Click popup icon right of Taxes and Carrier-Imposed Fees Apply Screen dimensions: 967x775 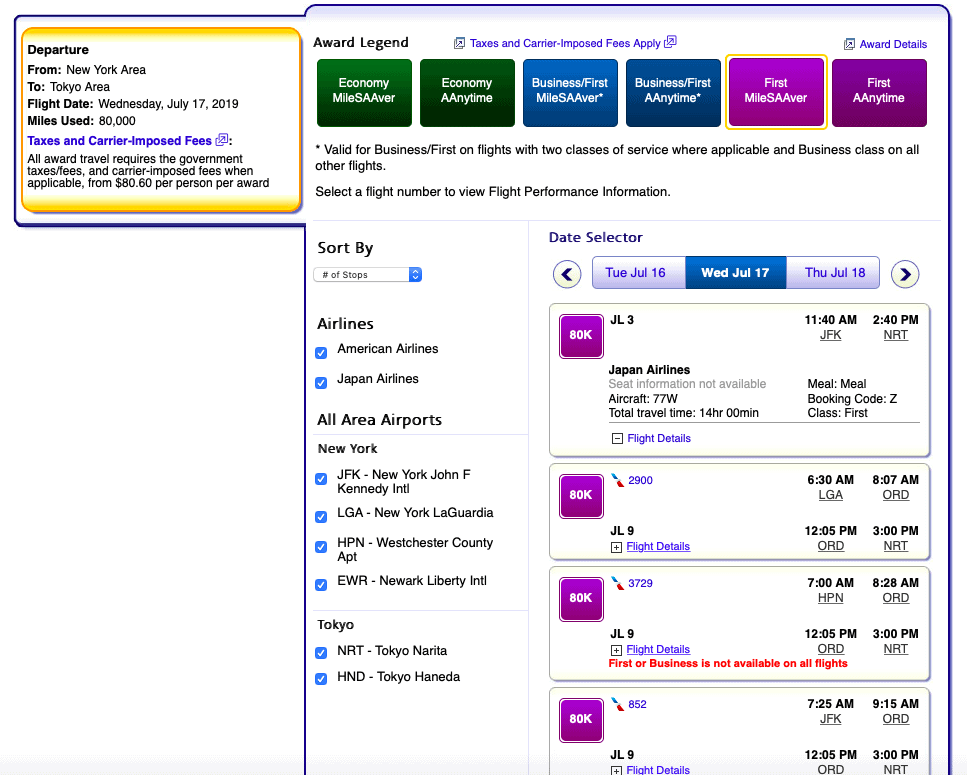670,42
